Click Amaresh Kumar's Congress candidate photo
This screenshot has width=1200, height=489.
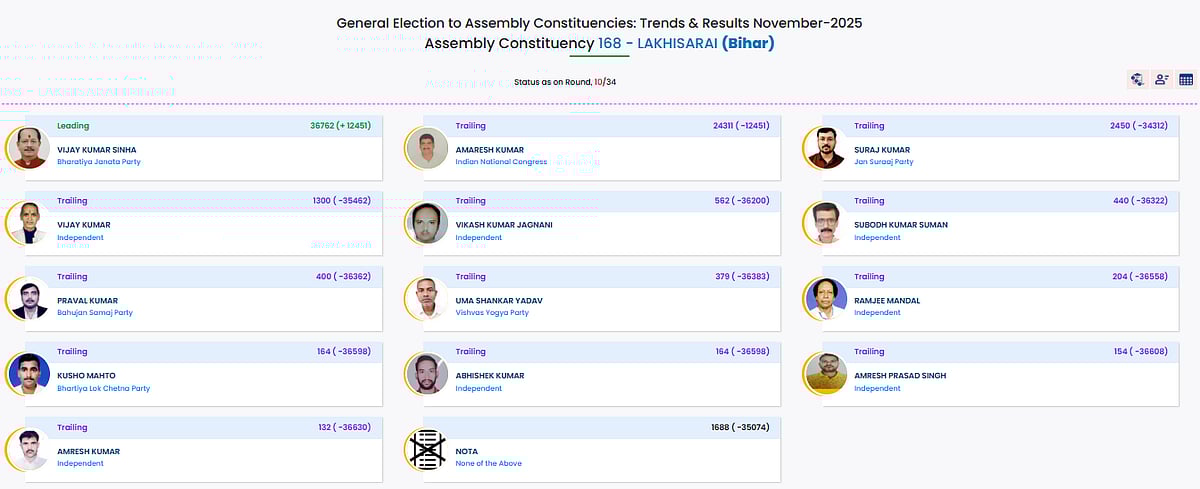pos(426,148)
